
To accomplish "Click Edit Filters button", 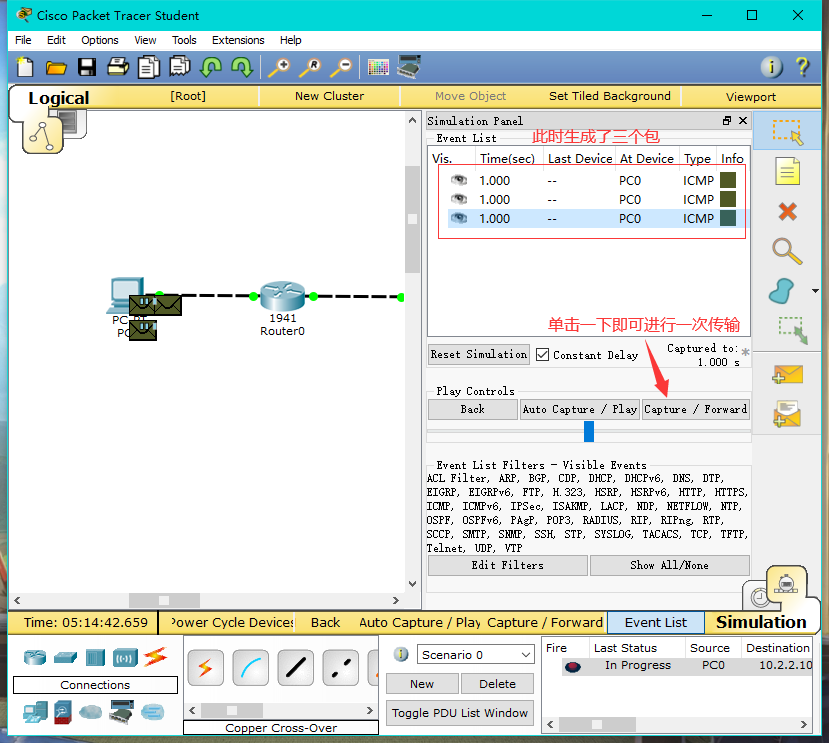I will pos(508,565).
